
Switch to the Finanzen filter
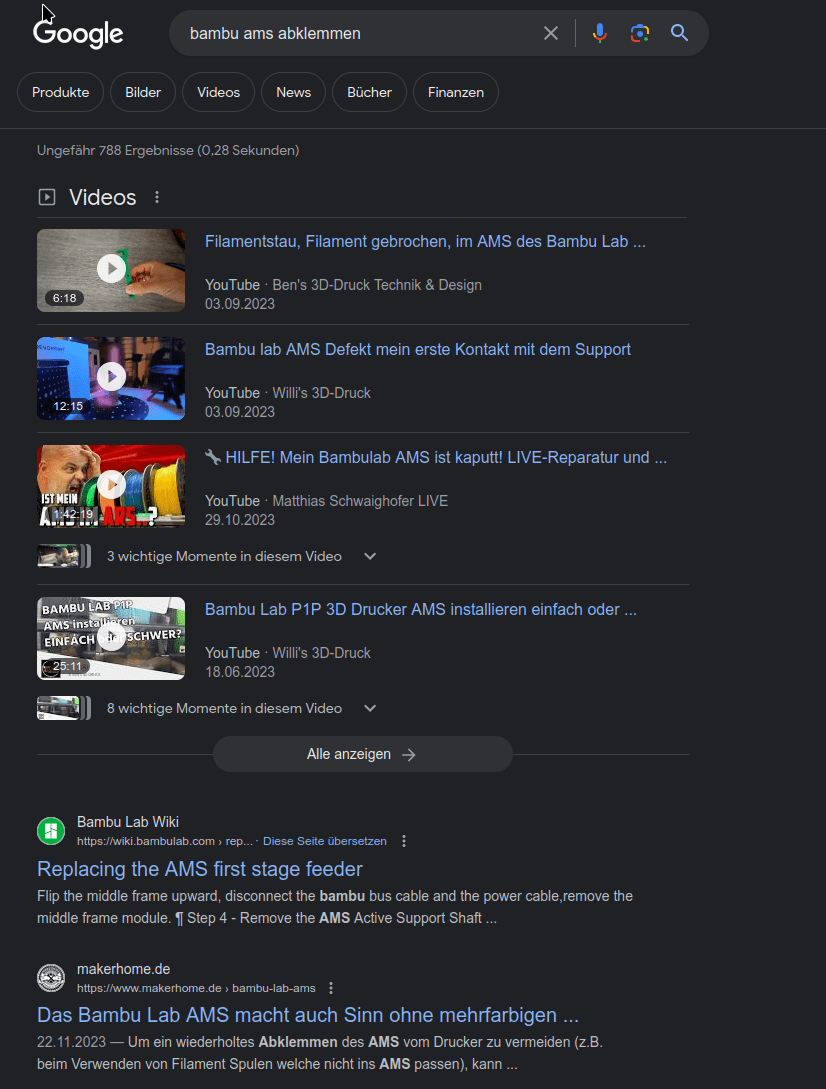[456, 92]
